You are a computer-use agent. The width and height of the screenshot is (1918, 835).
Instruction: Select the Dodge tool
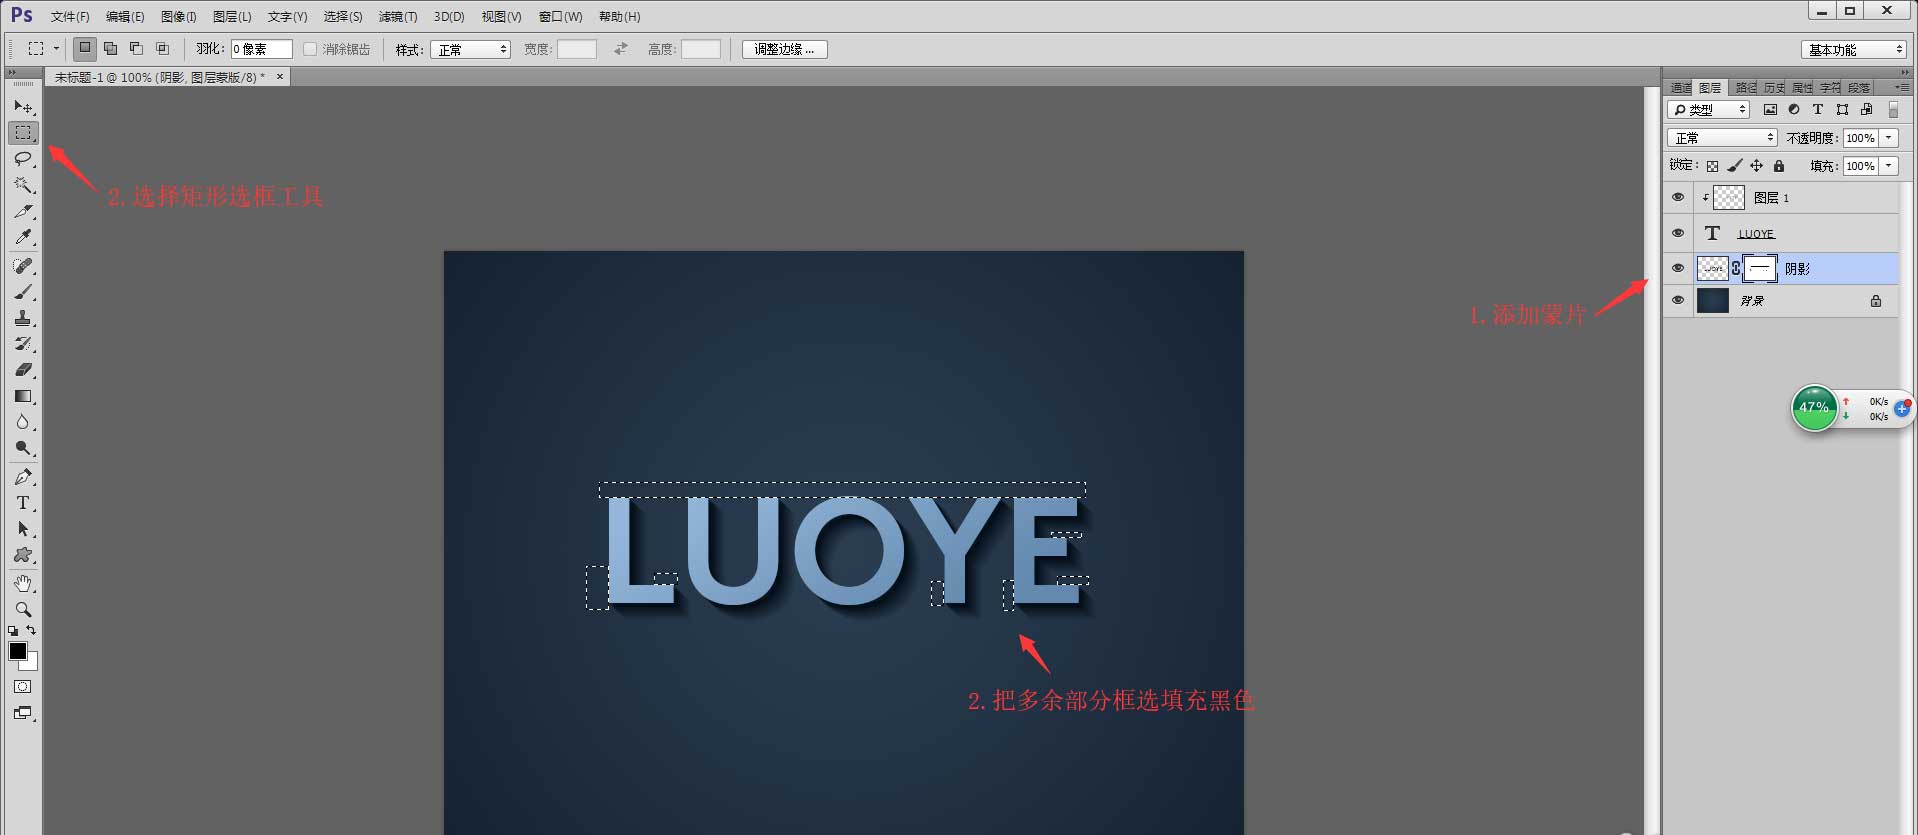coord(23,448)
